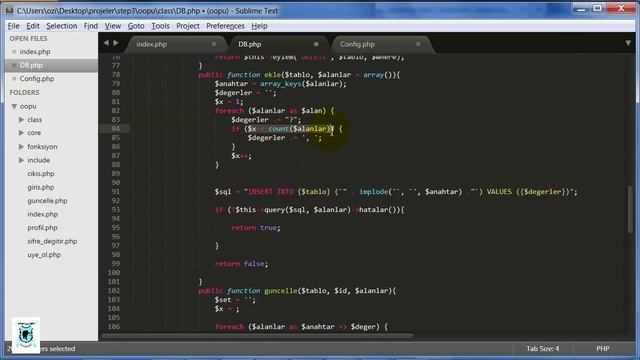Image resolution: width=640 pixels, height=360 pixels.
Task: Click the horizontal scrollbar thumb
Action: click(257, 336)
